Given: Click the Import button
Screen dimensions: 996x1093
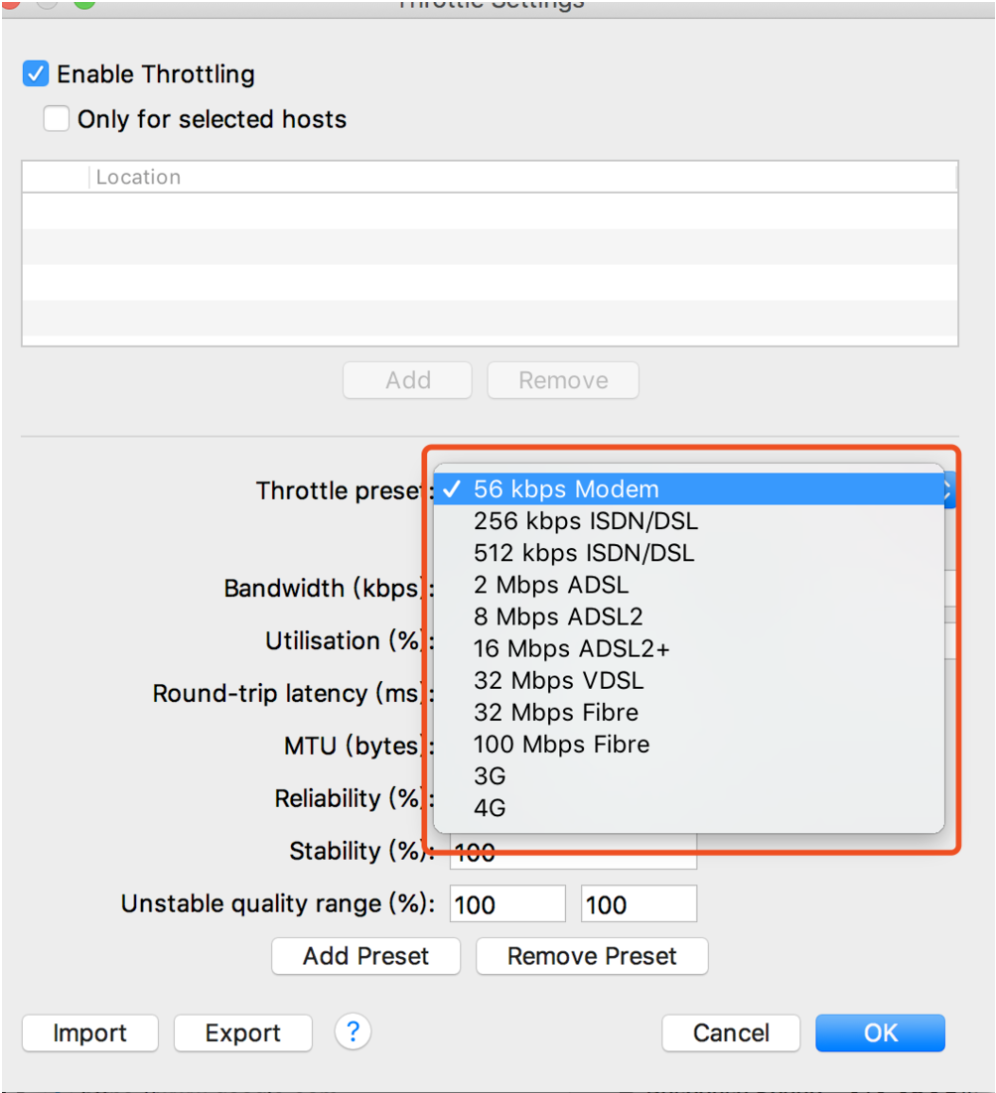Looking at the screenshot, I should [90, 1032].
